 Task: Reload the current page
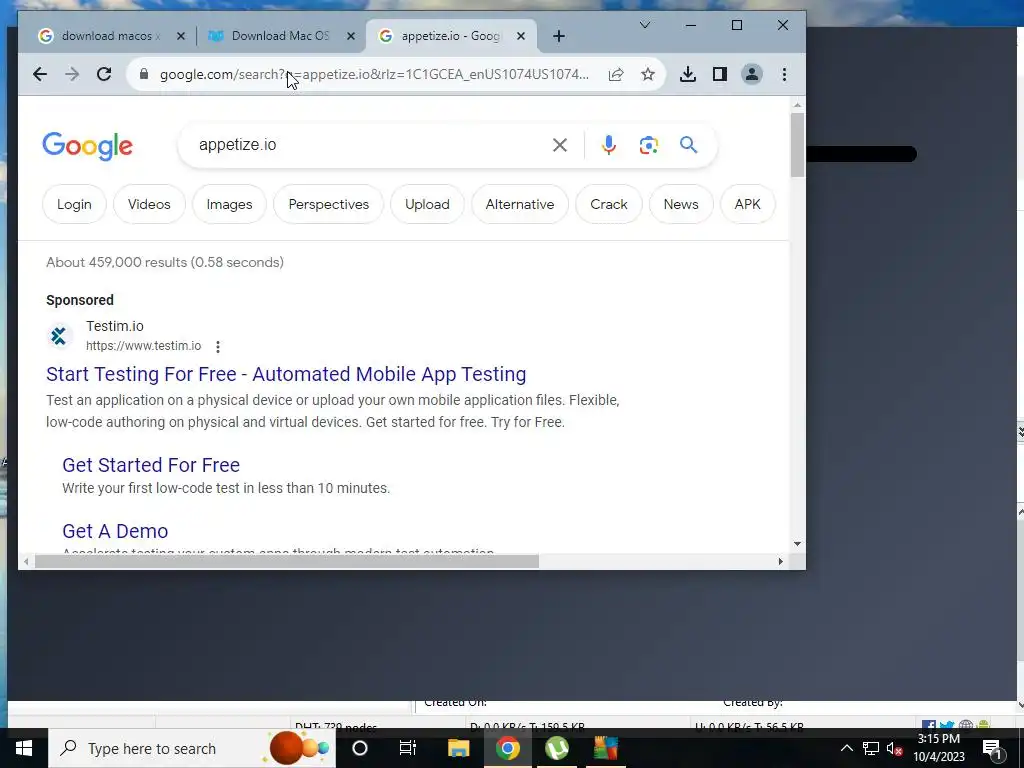[x=104, y=74]
